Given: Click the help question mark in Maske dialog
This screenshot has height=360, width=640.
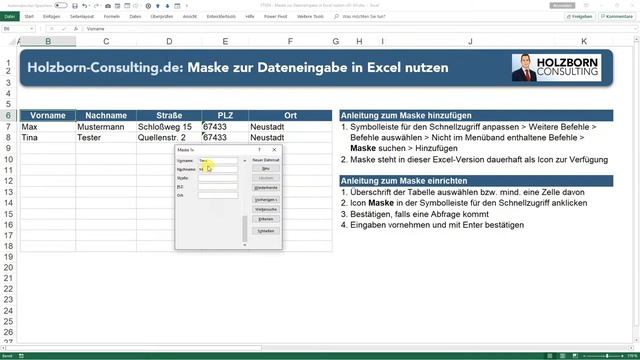Looking at the screenshot, I should (260, 150).
